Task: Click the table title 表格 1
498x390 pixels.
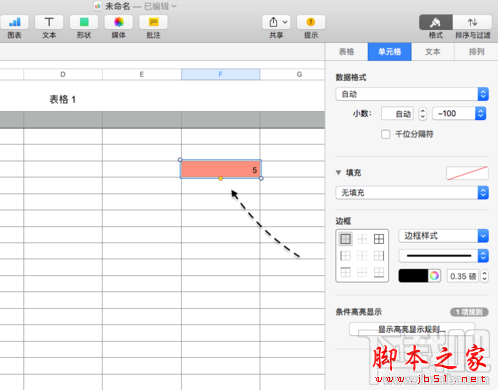Action: [63, 99]
